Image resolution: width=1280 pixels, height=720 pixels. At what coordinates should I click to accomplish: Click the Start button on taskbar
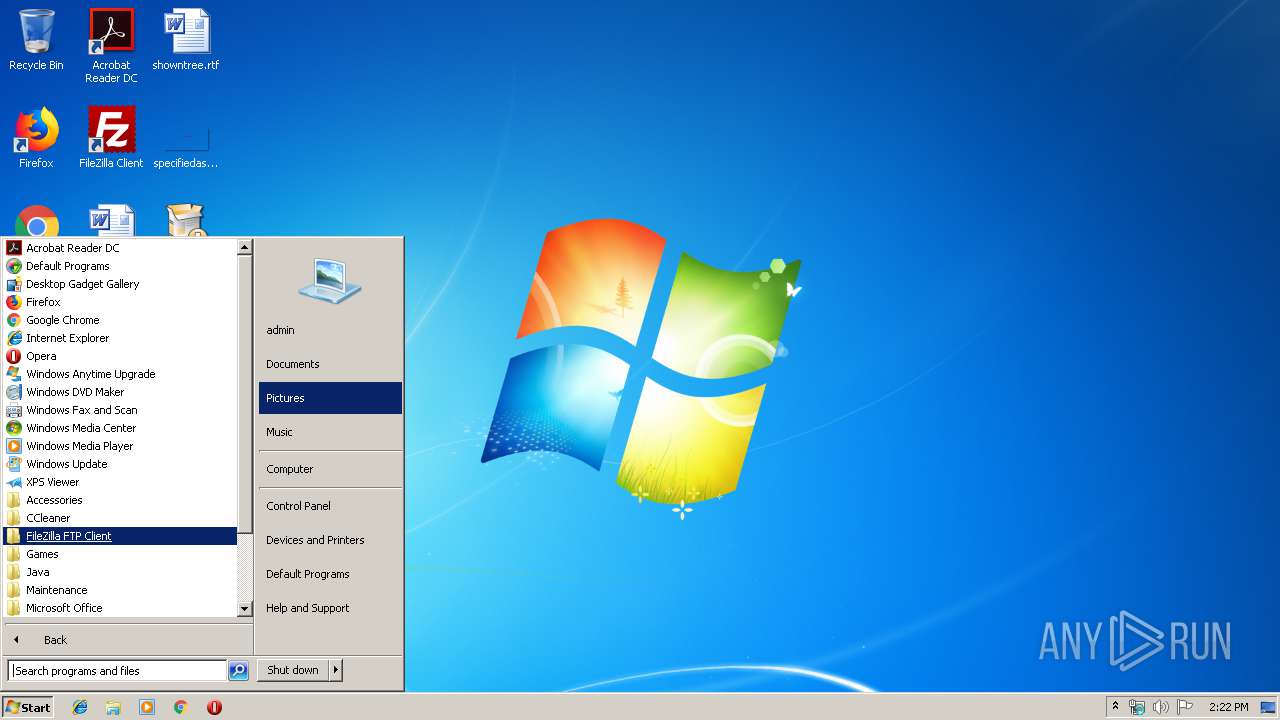click(x=28, y=707)
